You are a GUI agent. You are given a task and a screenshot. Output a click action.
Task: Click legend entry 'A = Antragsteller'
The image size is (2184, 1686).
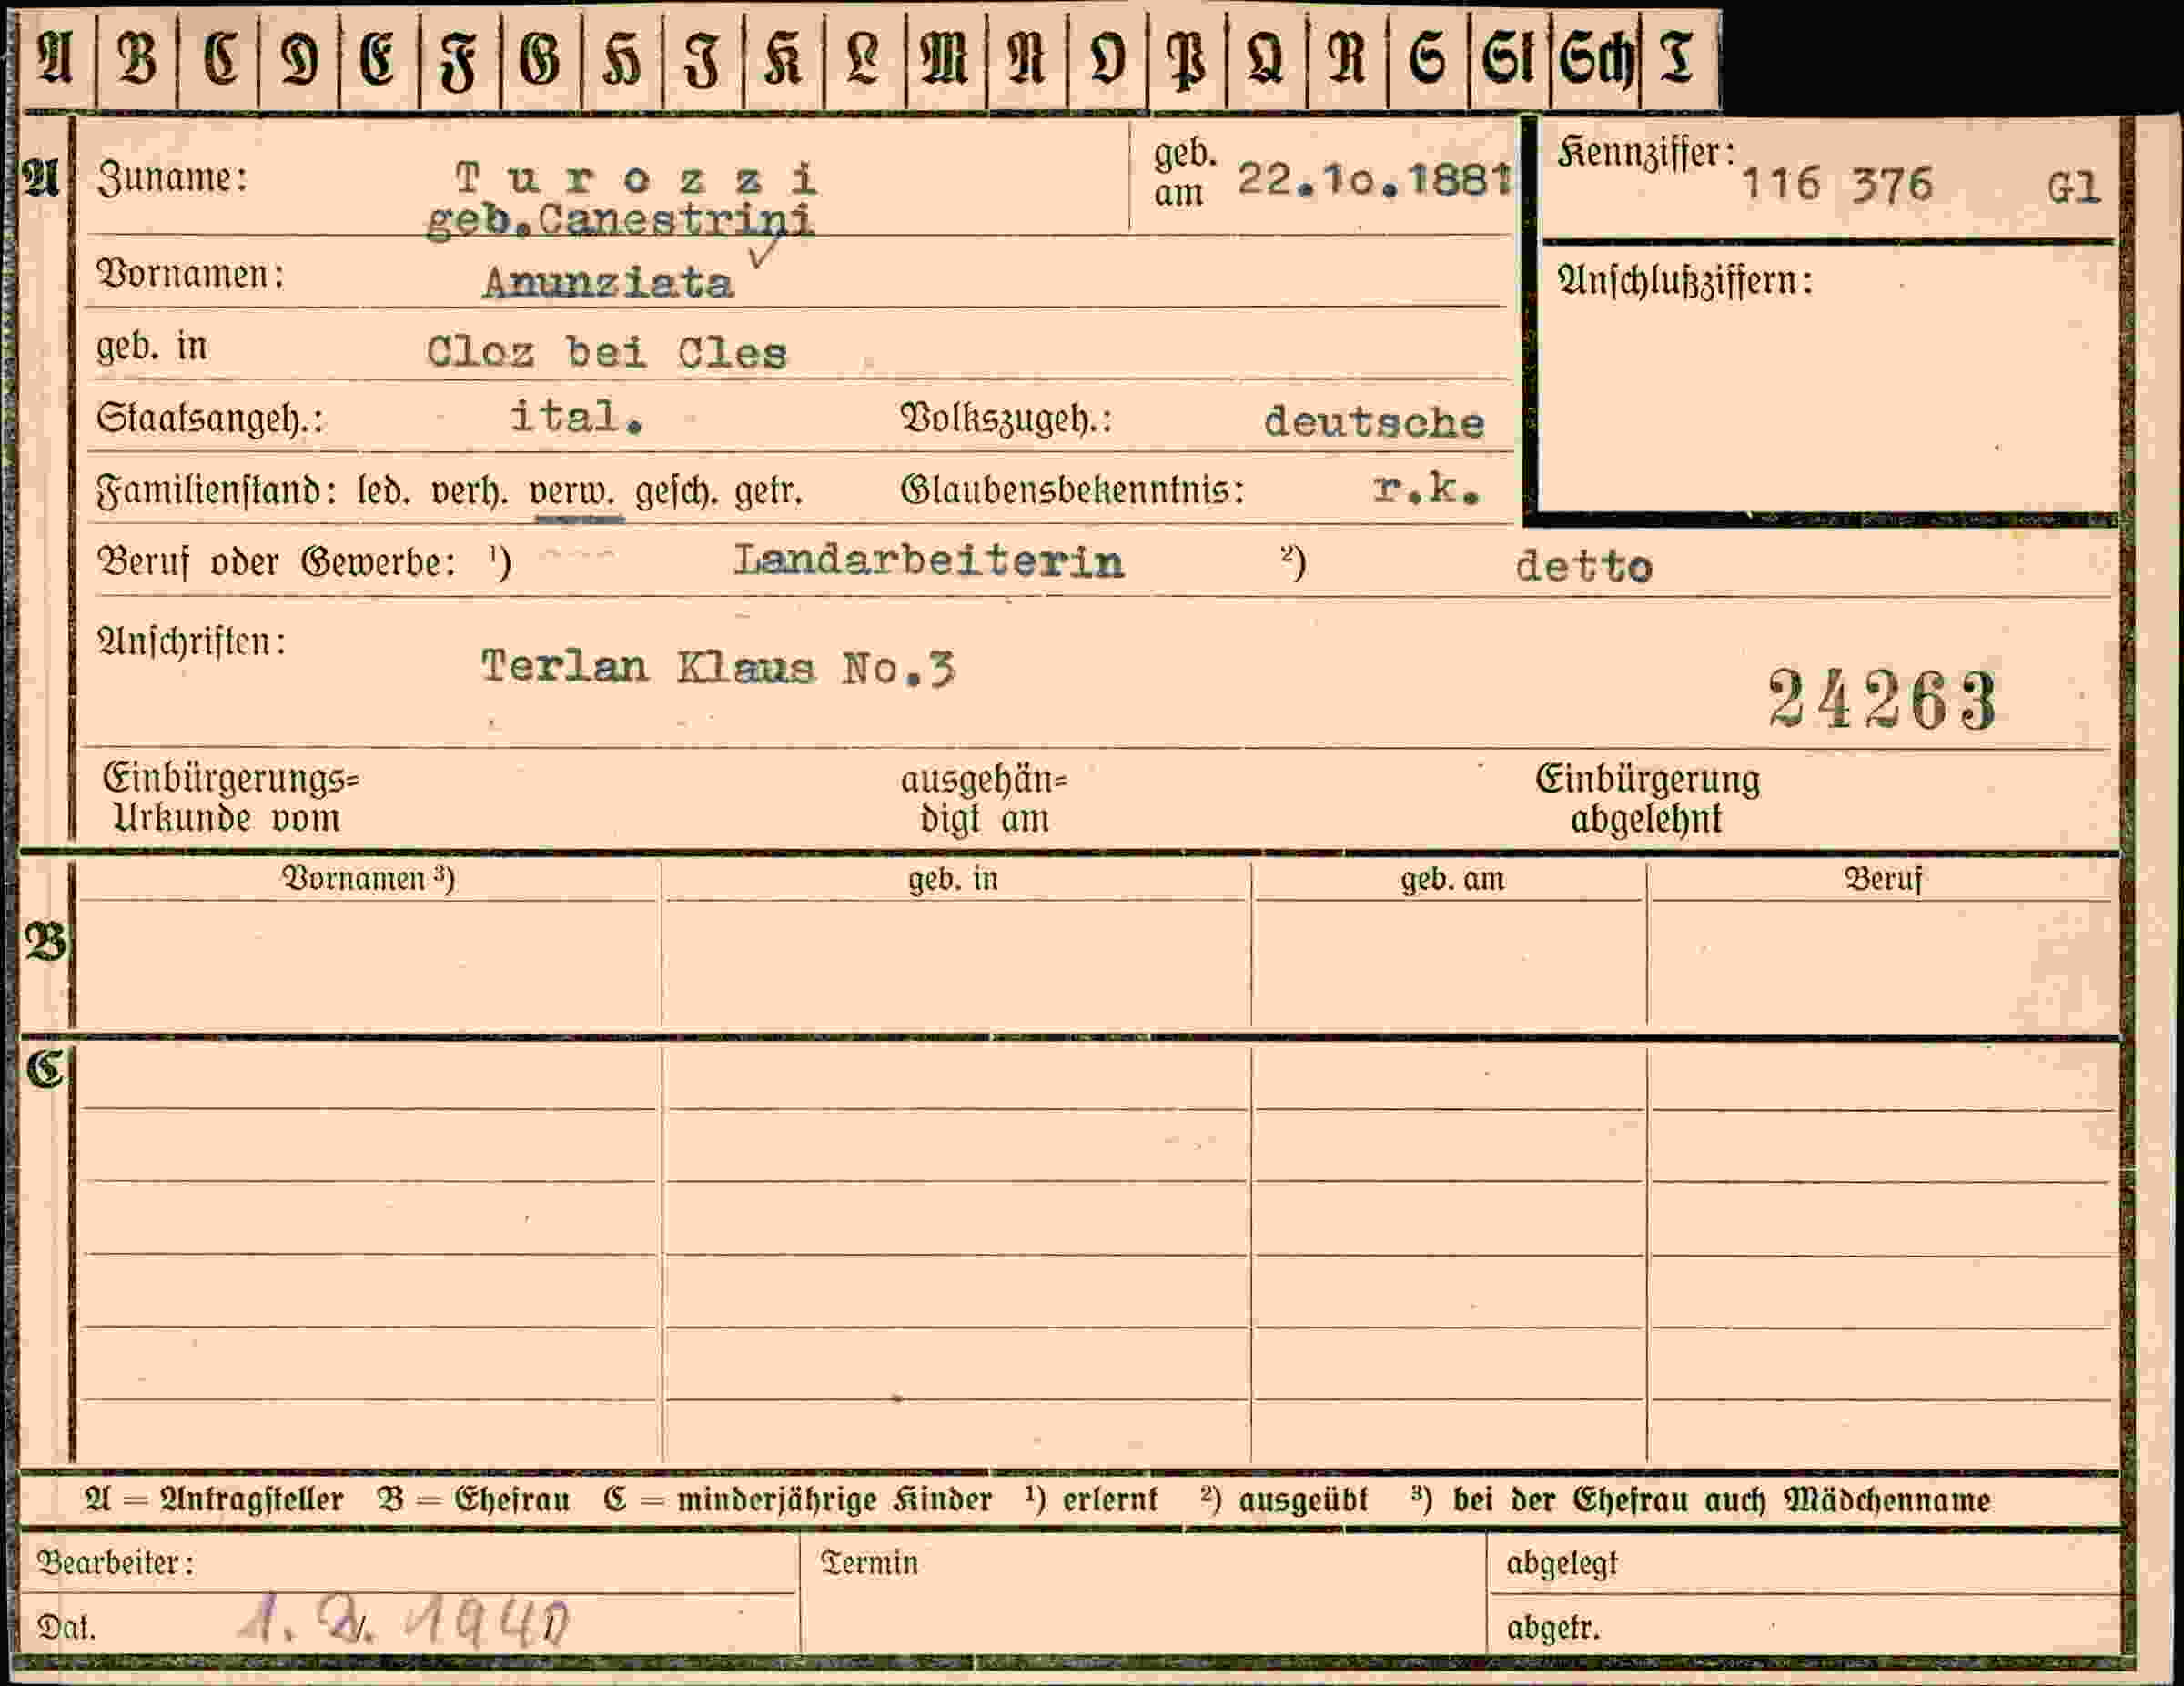click(x=214, y=1501)
